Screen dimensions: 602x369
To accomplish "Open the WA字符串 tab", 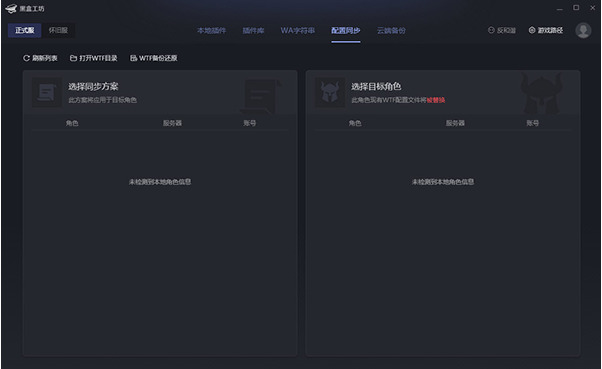I will tap(298, 31).
